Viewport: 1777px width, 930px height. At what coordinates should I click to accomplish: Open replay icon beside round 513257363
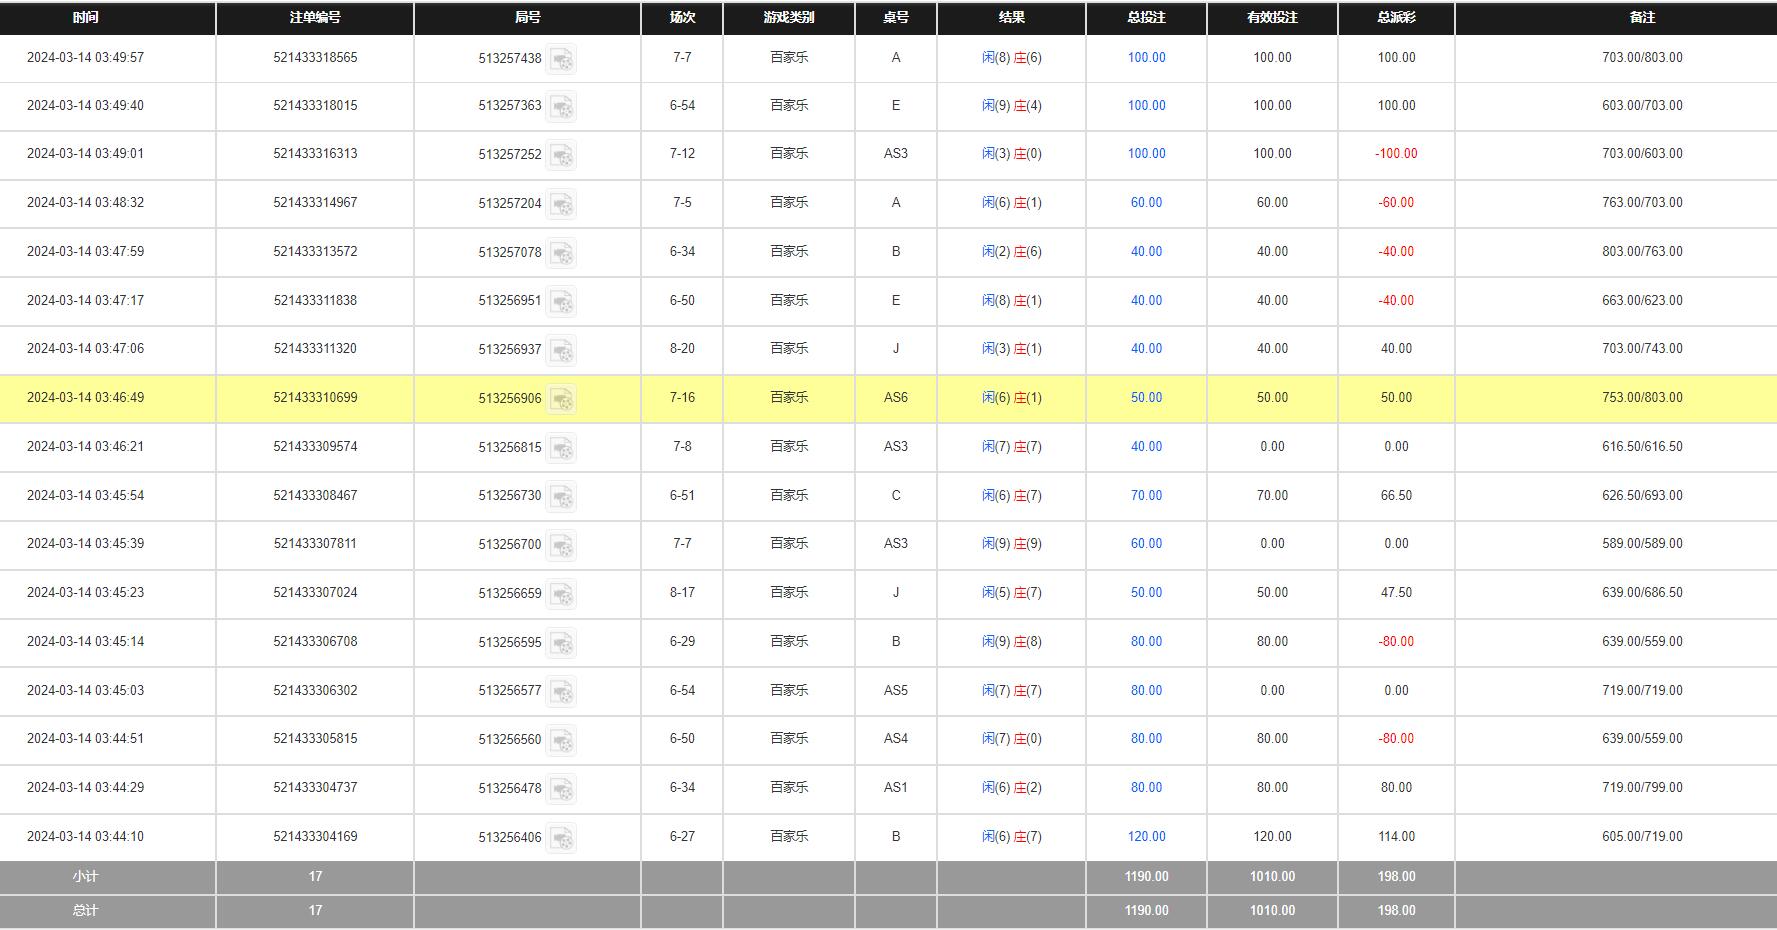tap(561, 107)
